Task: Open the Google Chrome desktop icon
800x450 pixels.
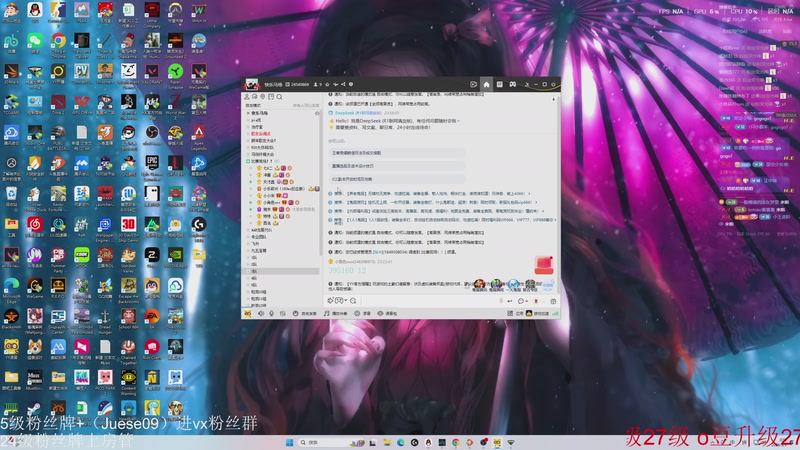Action: coord(58,42)
